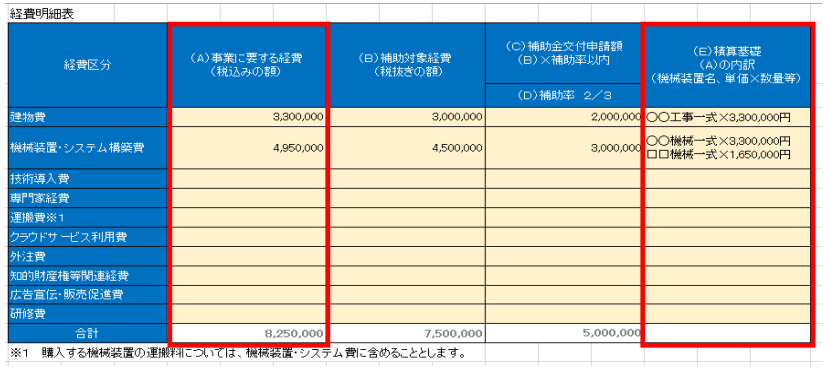828x368 pixels.
Task: Click the 合計 row label
Action: pos(88,333)
